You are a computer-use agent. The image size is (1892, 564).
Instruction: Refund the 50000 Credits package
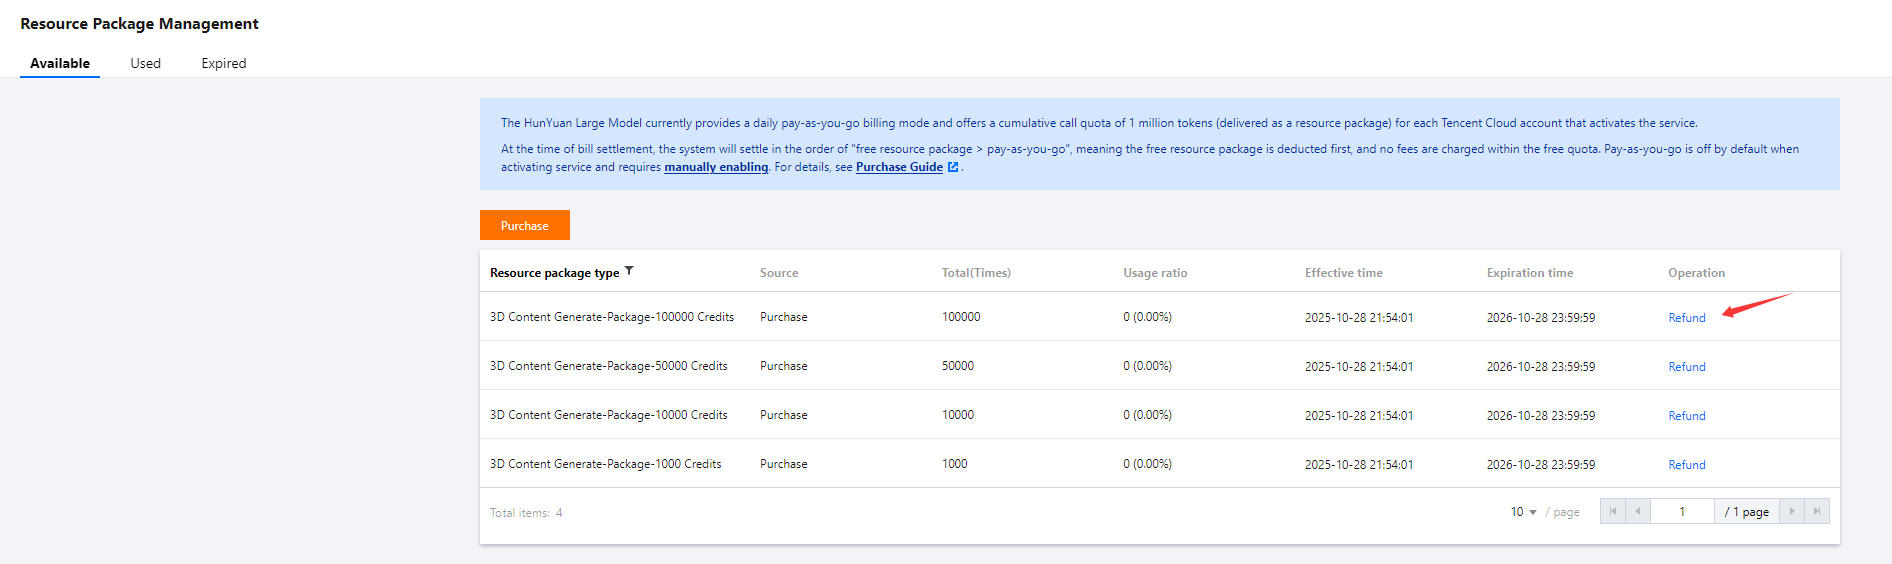click(1686, 367)
